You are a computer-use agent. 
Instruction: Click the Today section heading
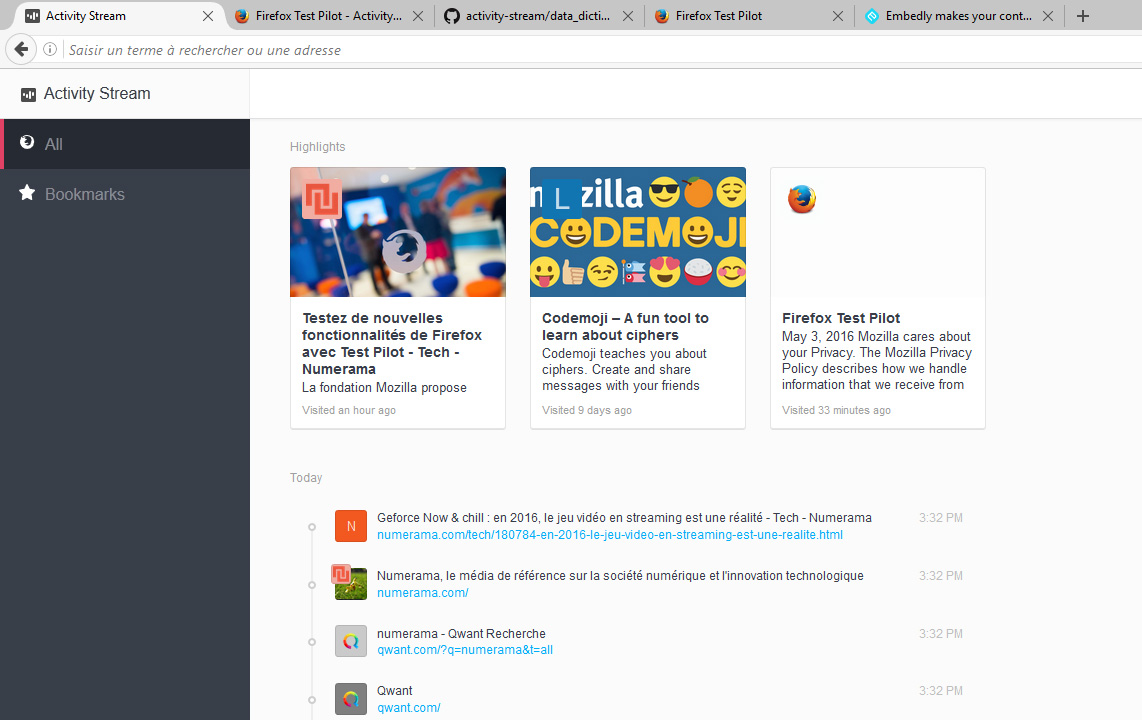[x=306, y=478]
